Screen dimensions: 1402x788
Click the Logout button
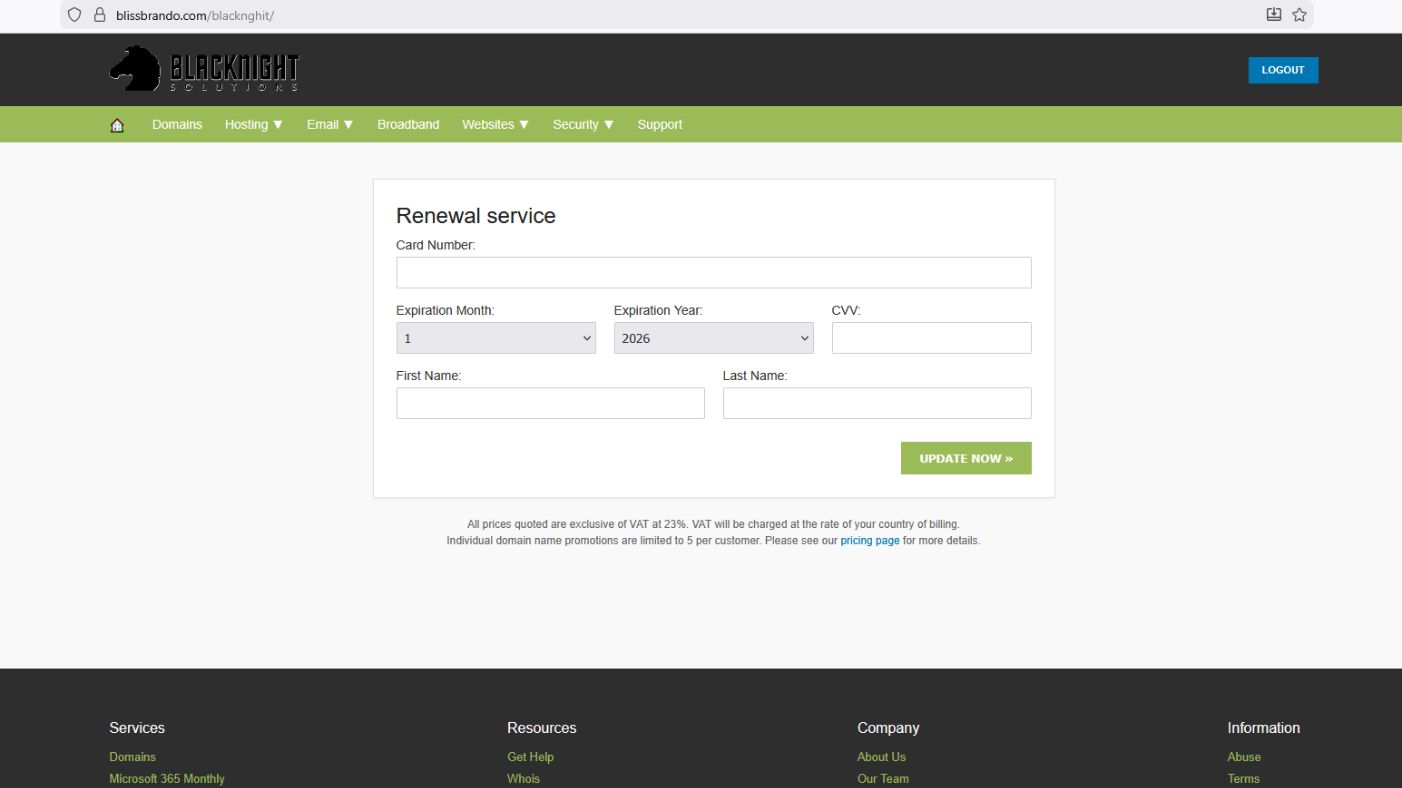[1282, 70]
